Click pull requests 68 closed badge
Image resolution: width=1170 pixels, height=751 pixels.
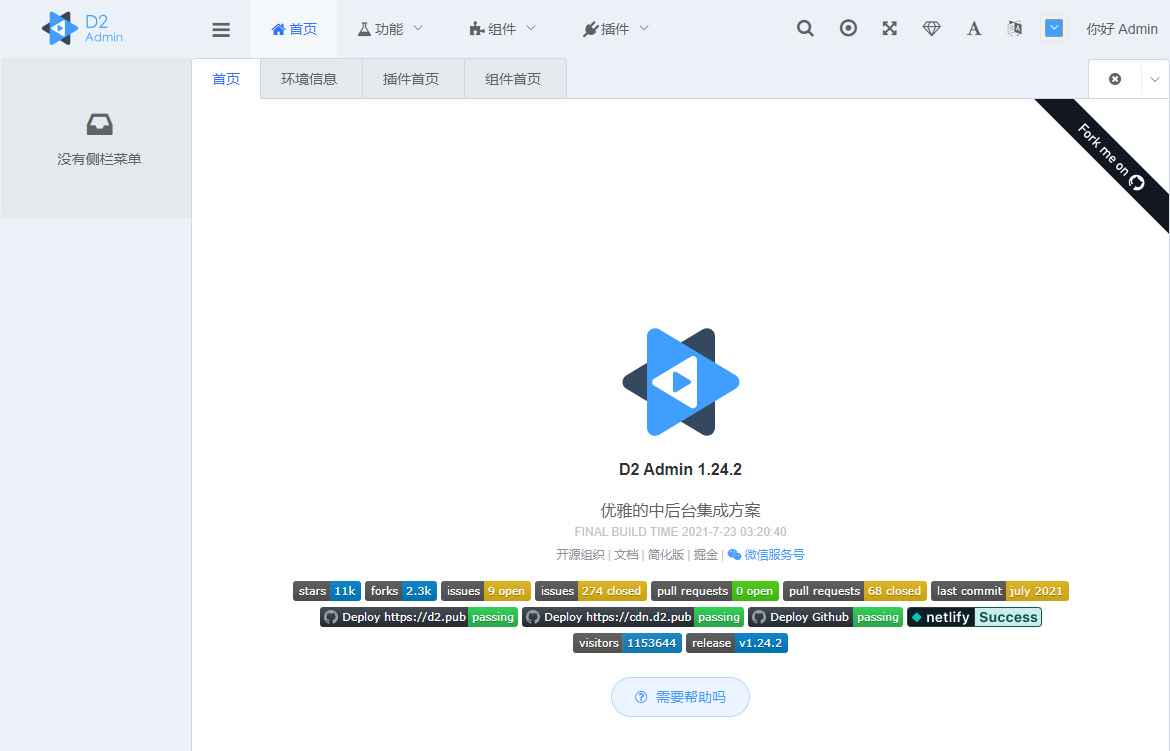point(855,591)
